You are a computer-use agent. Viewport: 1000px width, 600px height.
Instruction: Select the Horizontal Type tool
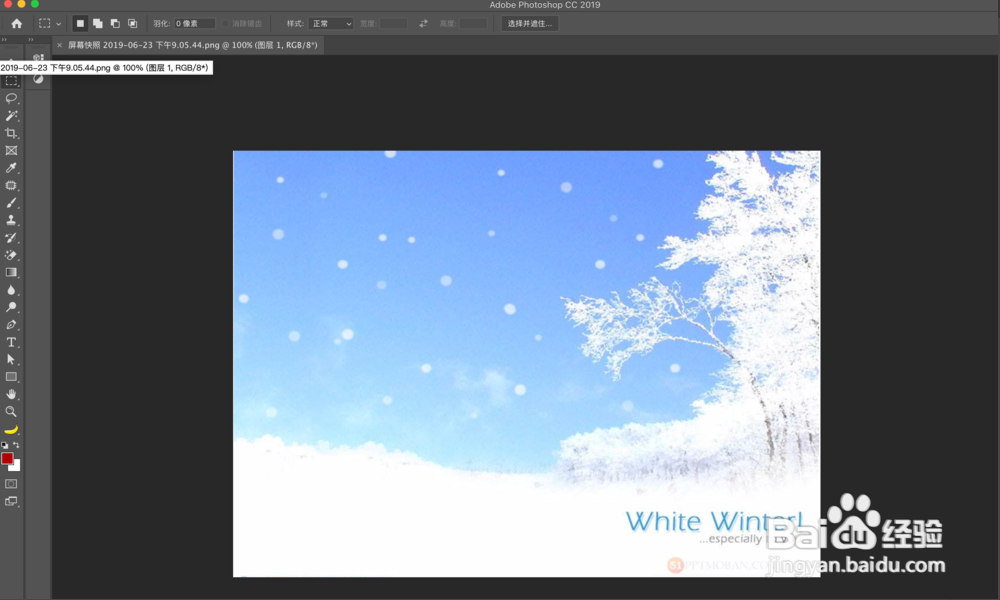click(x=11, y=342)
